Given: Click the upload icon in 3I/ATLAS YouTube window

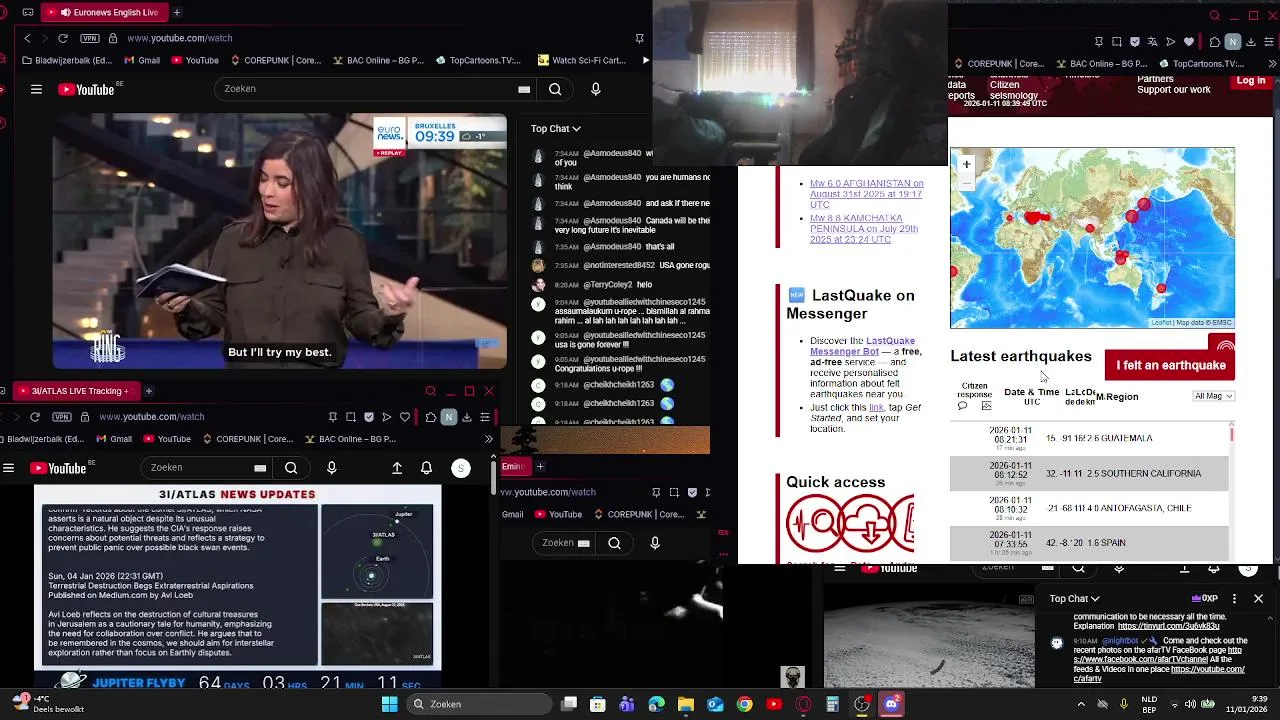Looking at the screenshot, I should [x=397, y=468].
